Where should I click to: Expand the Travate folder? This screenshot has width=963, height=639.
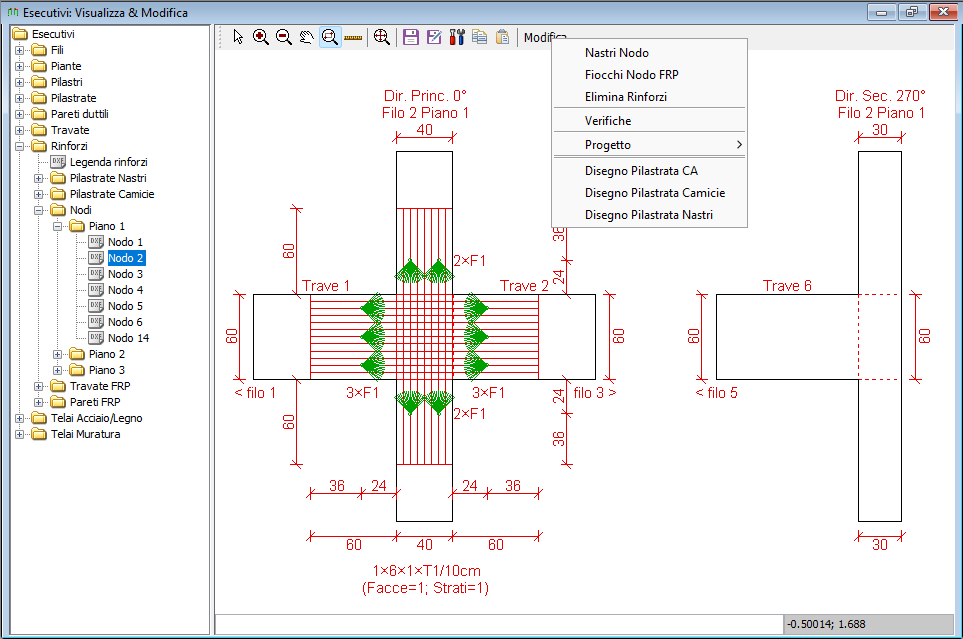coord(20,130)
